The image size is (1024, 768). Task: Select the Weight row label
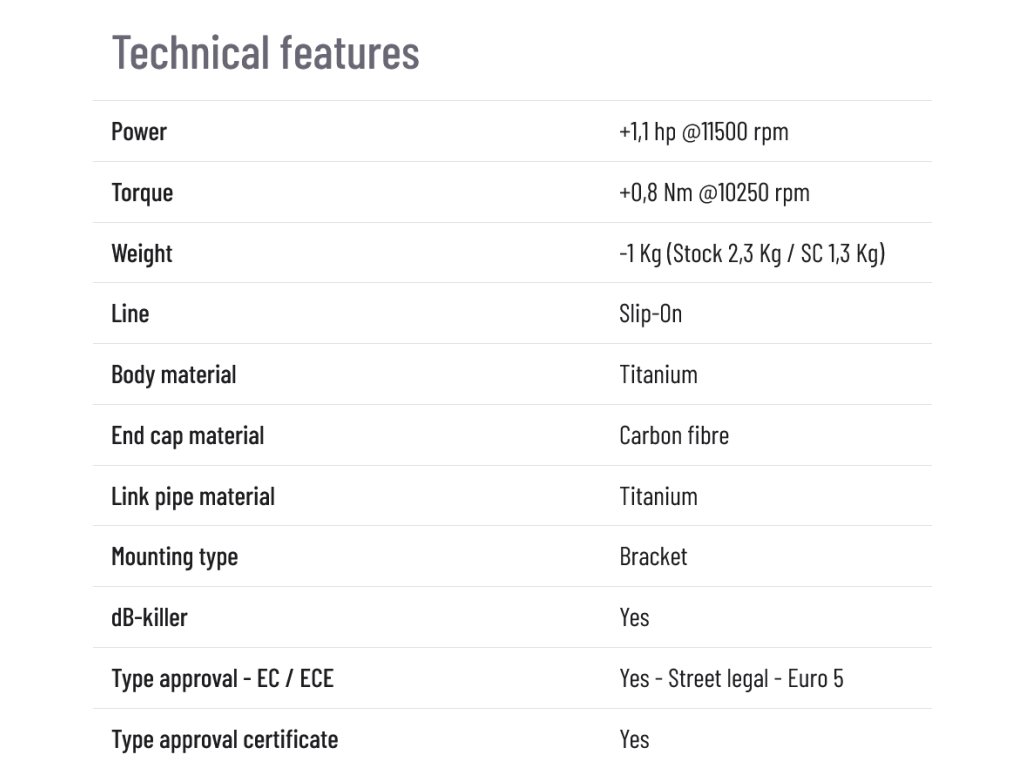tap(142, 254)
